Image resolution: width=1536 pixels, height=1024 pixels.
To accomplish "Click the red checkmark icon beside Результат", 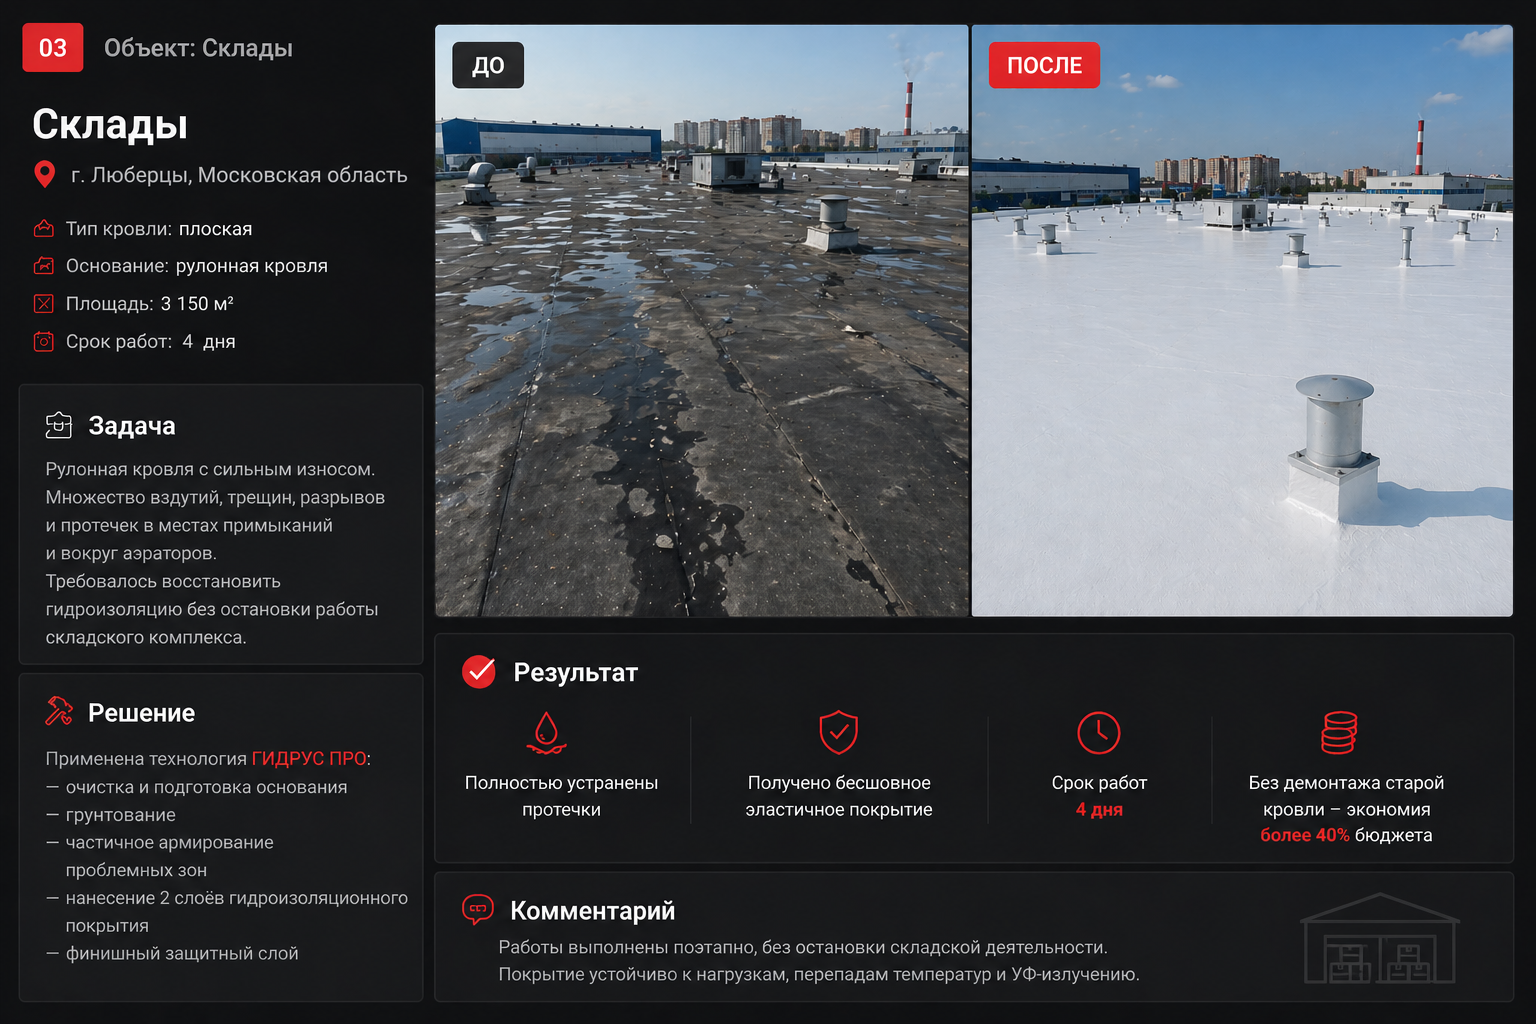I will pos(479,672).
